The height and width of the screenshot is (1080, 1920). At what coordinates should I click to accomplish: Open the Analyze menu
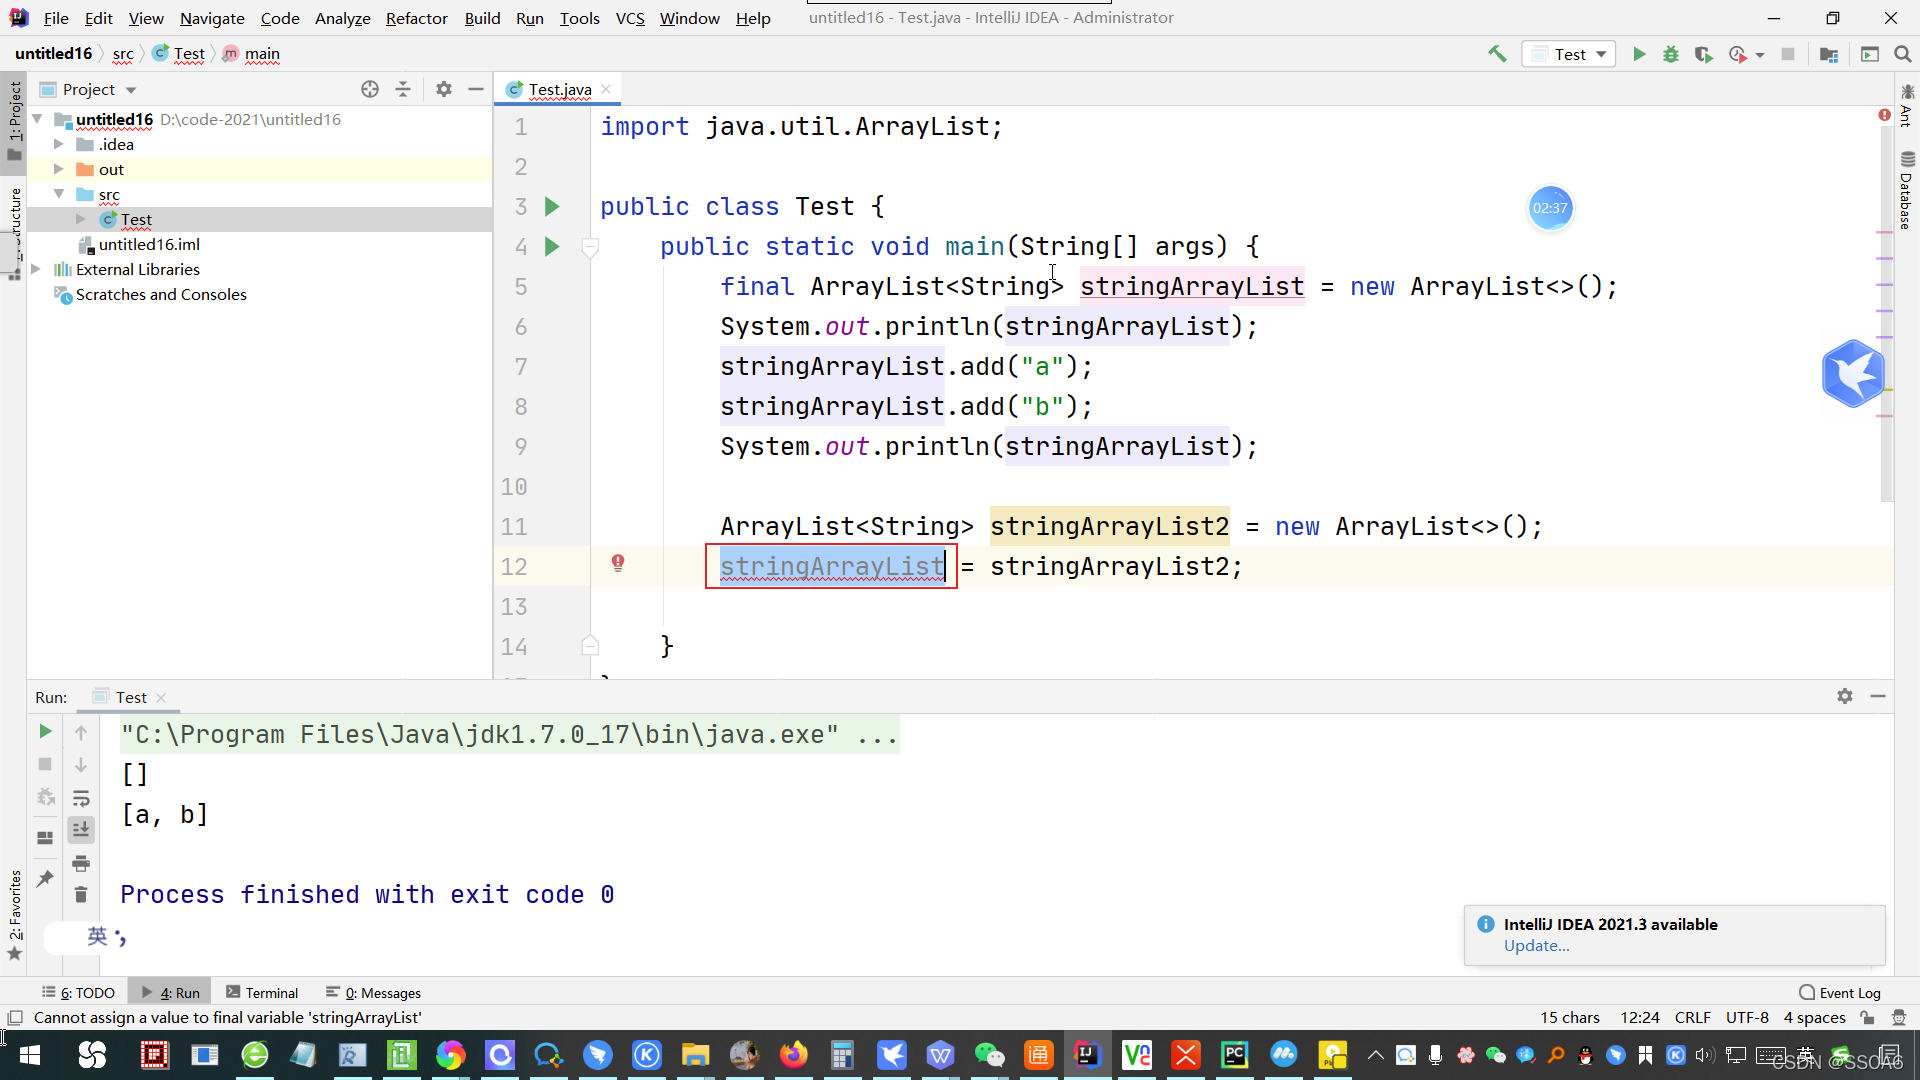(342, 18)
